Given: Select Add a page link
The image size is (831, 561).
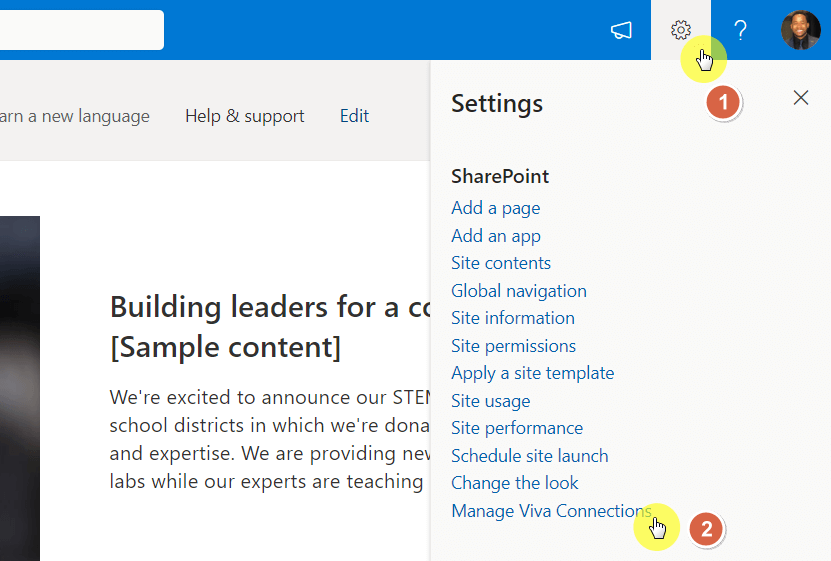Looking at the screenshot, I should tap(496, 208).
